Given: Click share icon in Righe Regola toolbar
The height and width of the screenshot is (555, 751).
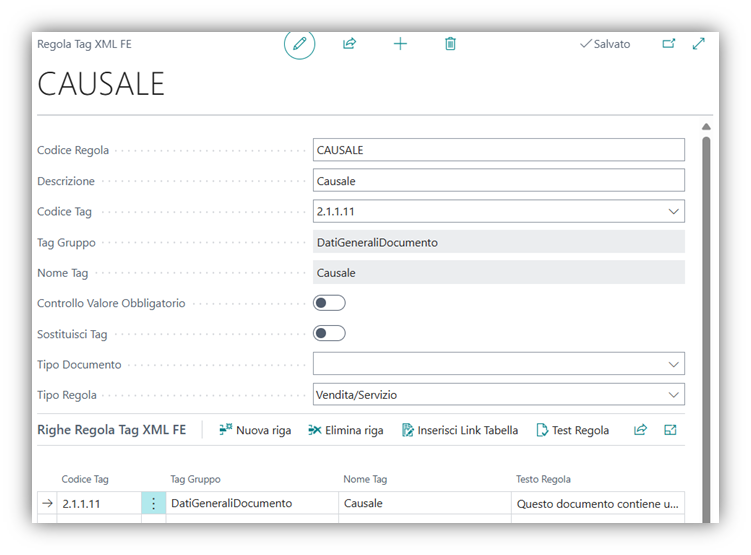Looking at the screenshot, I should 640,430.
